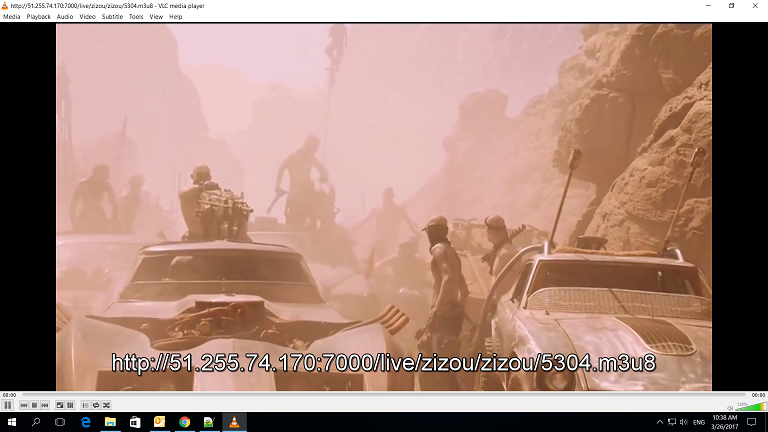768x432 pixels.
Task: Toggle the VLC playlist view
Action: 85,405
